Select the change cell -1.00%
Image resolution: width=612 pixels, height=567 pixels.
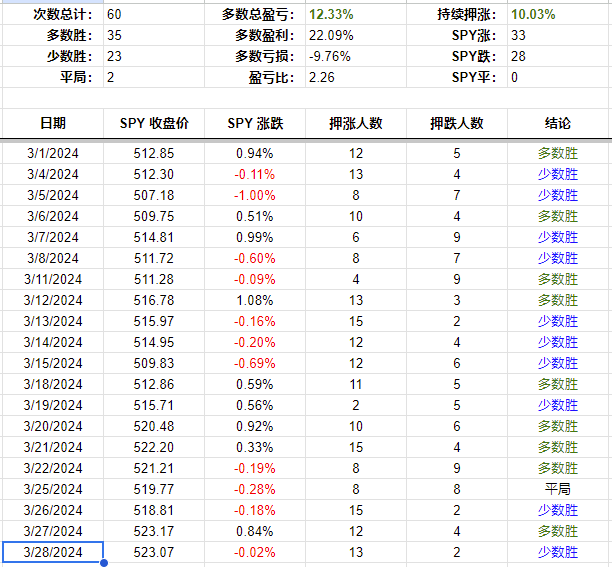coord(255,195)
